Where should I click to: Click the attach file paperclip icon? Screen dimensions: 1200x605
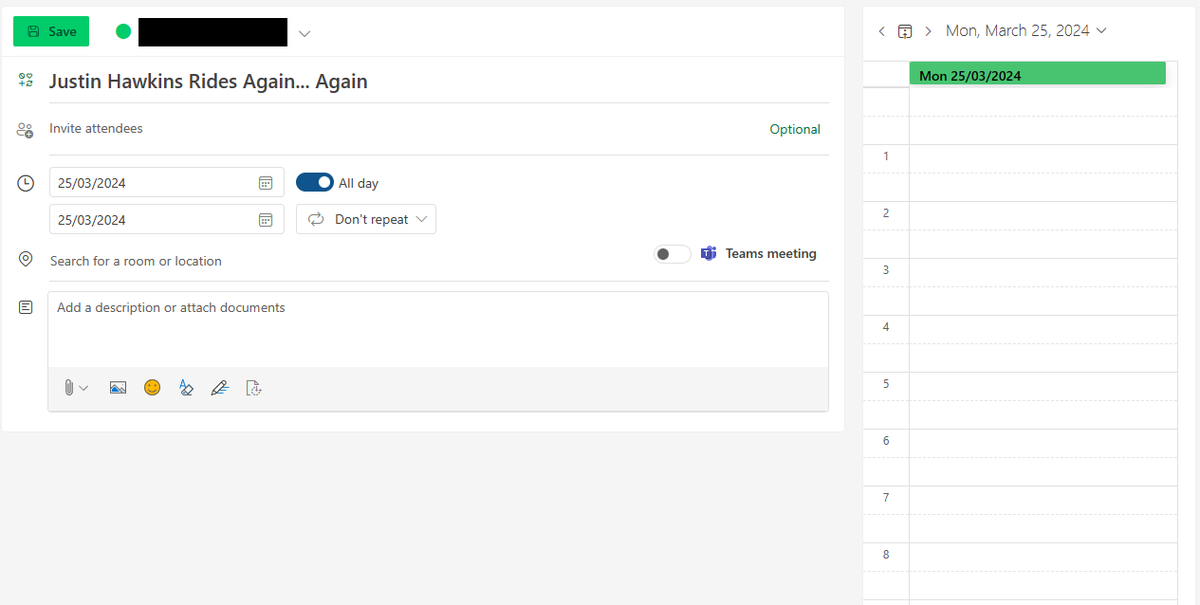click(x=69, y=388)
